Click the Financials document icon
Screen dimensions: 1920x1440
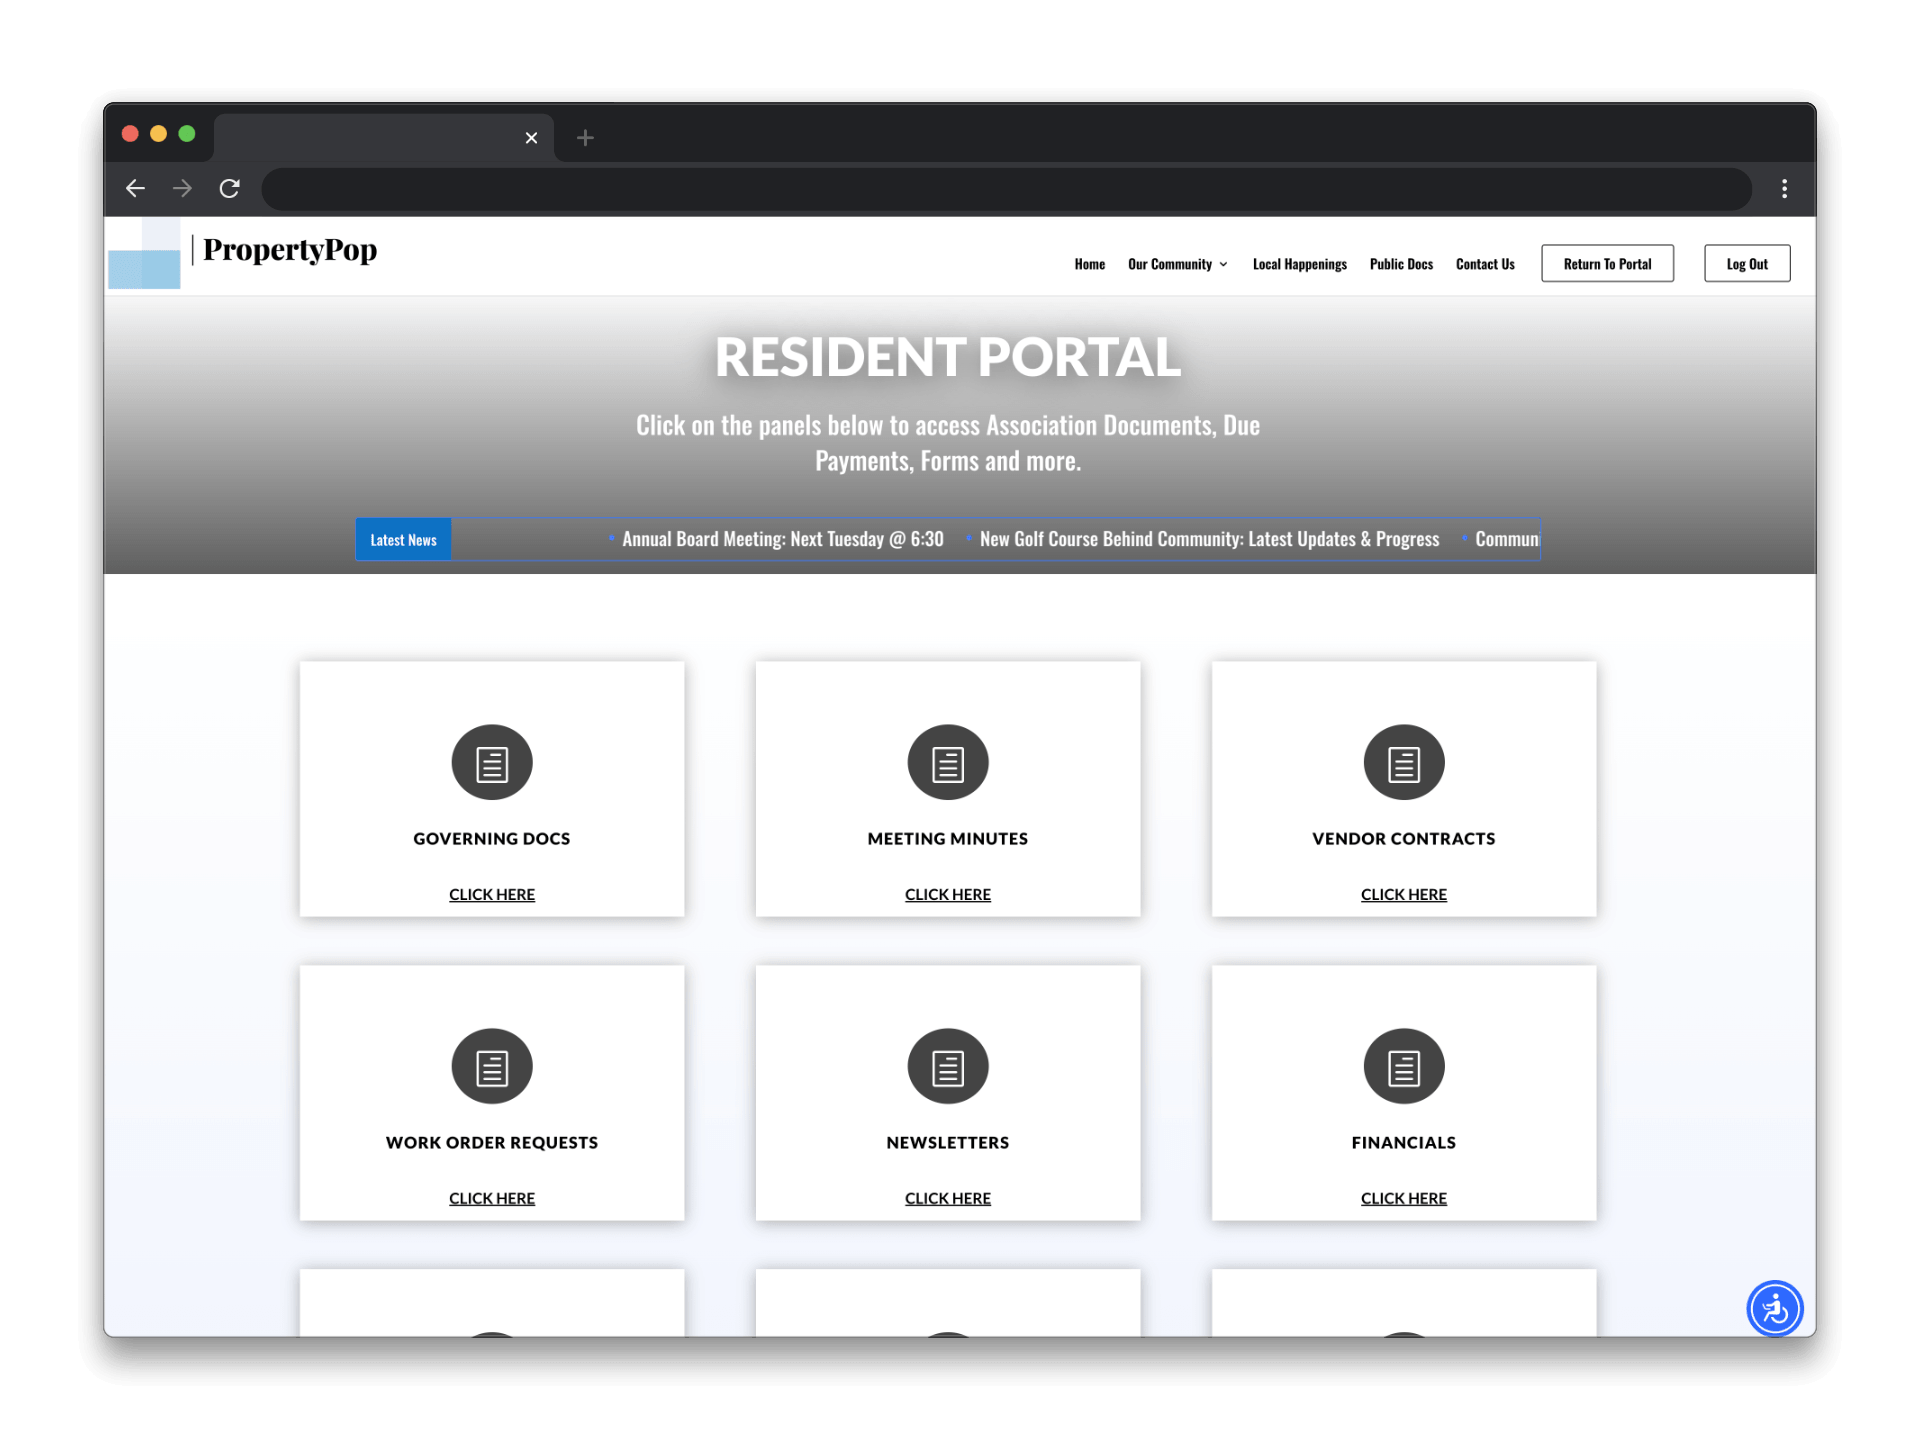click(1404, 1066)
